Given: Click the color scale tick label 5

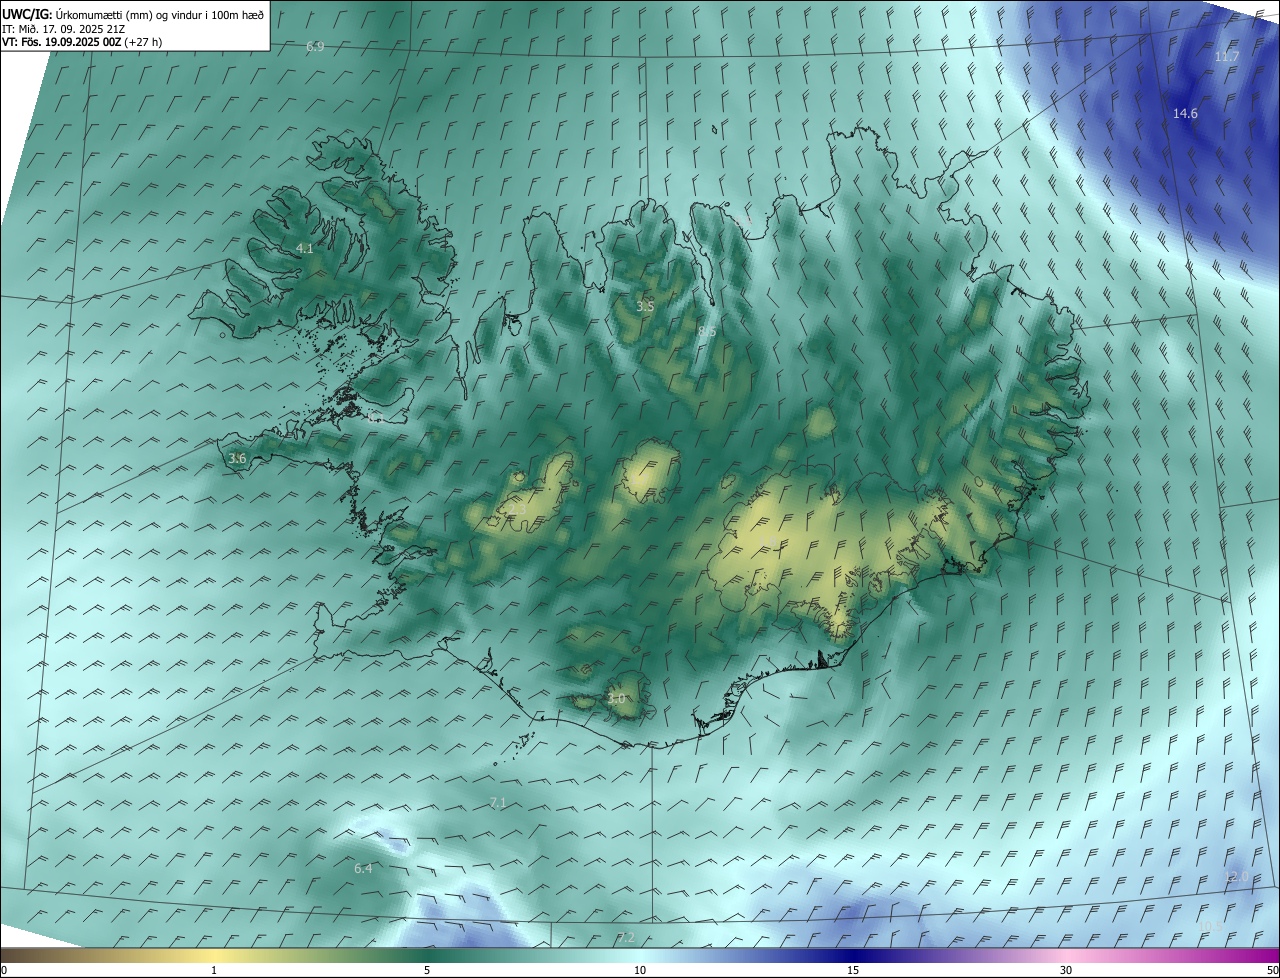Looking at the screenshot, I should pos(427,970).
